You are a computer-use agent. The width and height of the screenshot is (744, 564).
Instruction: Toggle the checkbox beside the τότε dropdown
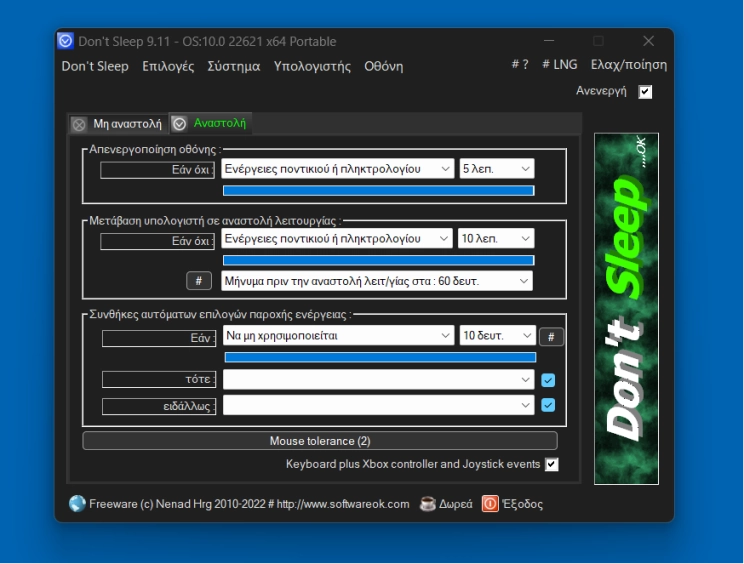click(548, 380)
